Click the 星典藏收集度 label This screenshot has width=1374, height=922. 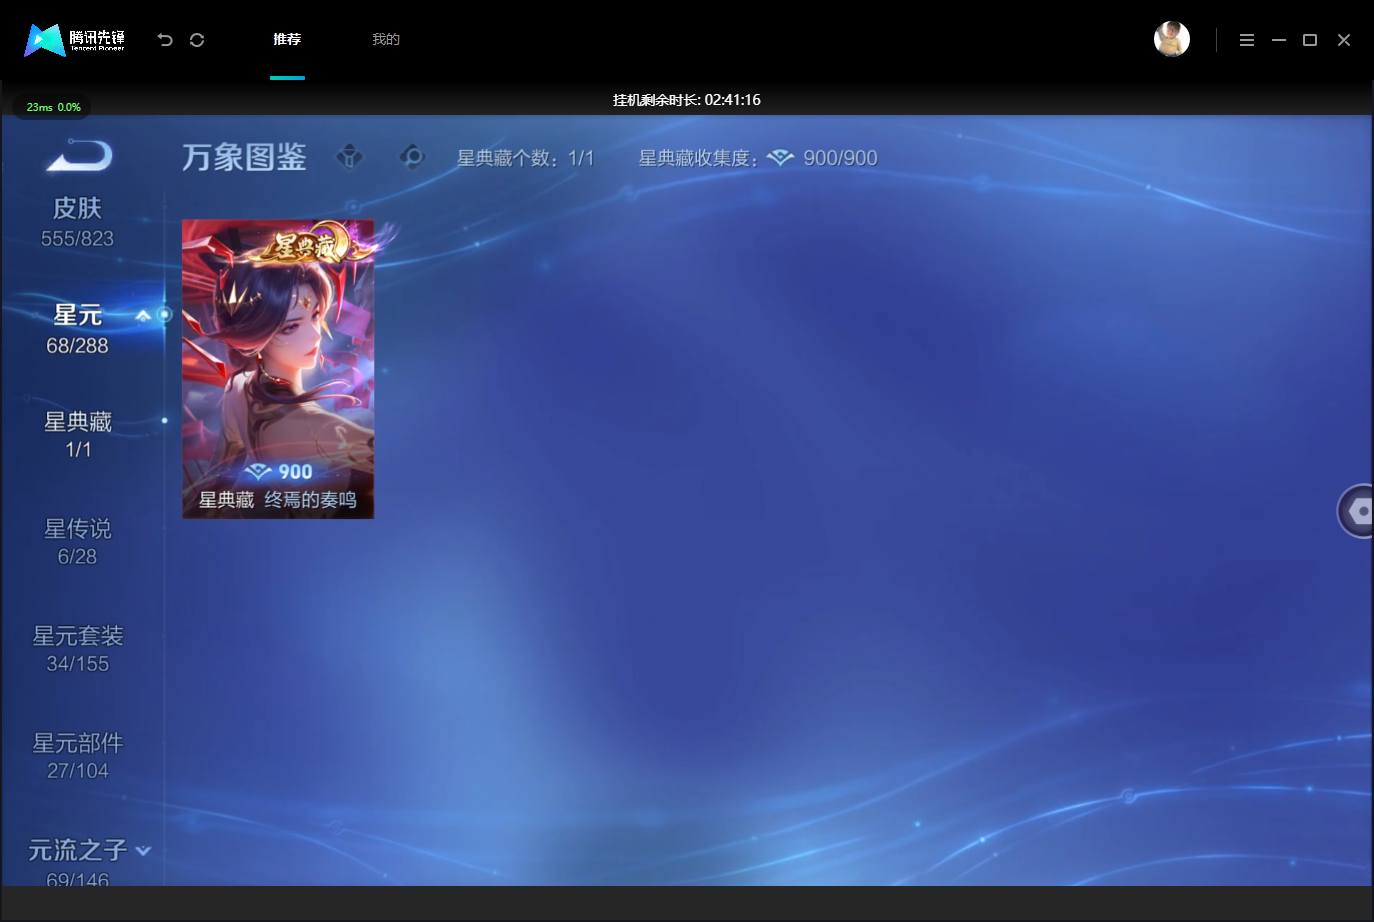pyautogui.click(x=699, y=158)
